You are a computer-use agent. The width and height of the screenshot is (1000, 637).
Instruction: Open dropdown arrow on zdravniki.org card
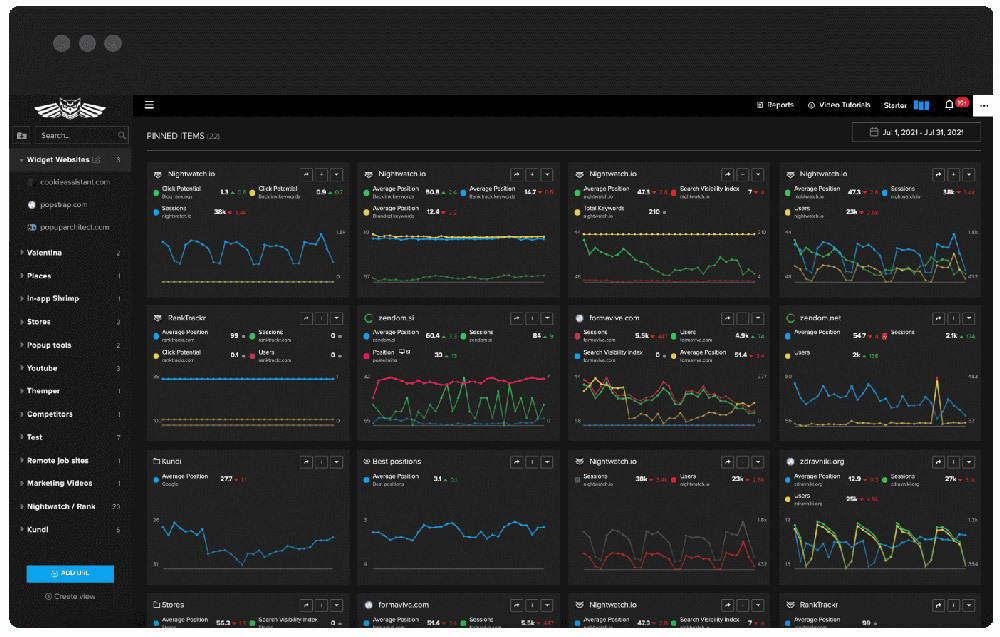tap(969, 462)
